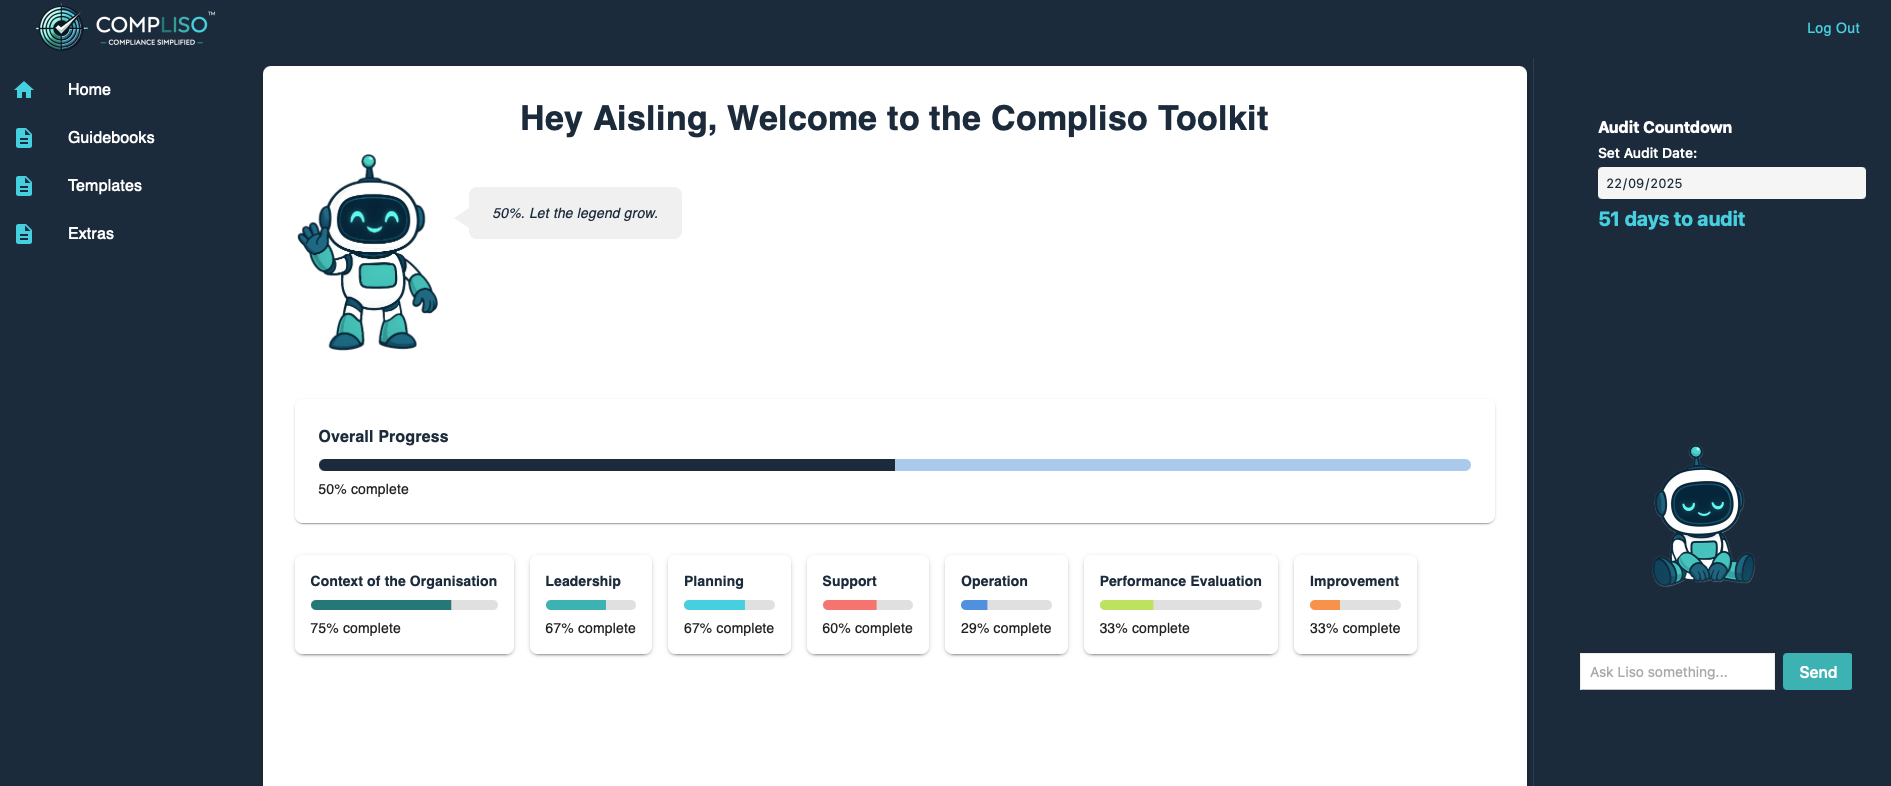Open the Operation card title
Viewport: 1891px width, 786px height.
click(994, 581)
